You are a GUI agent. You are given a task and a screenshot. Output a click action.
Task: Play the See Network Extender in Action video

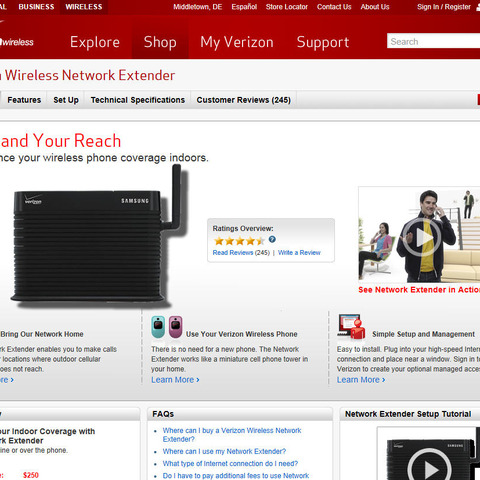tap(421, 237)
